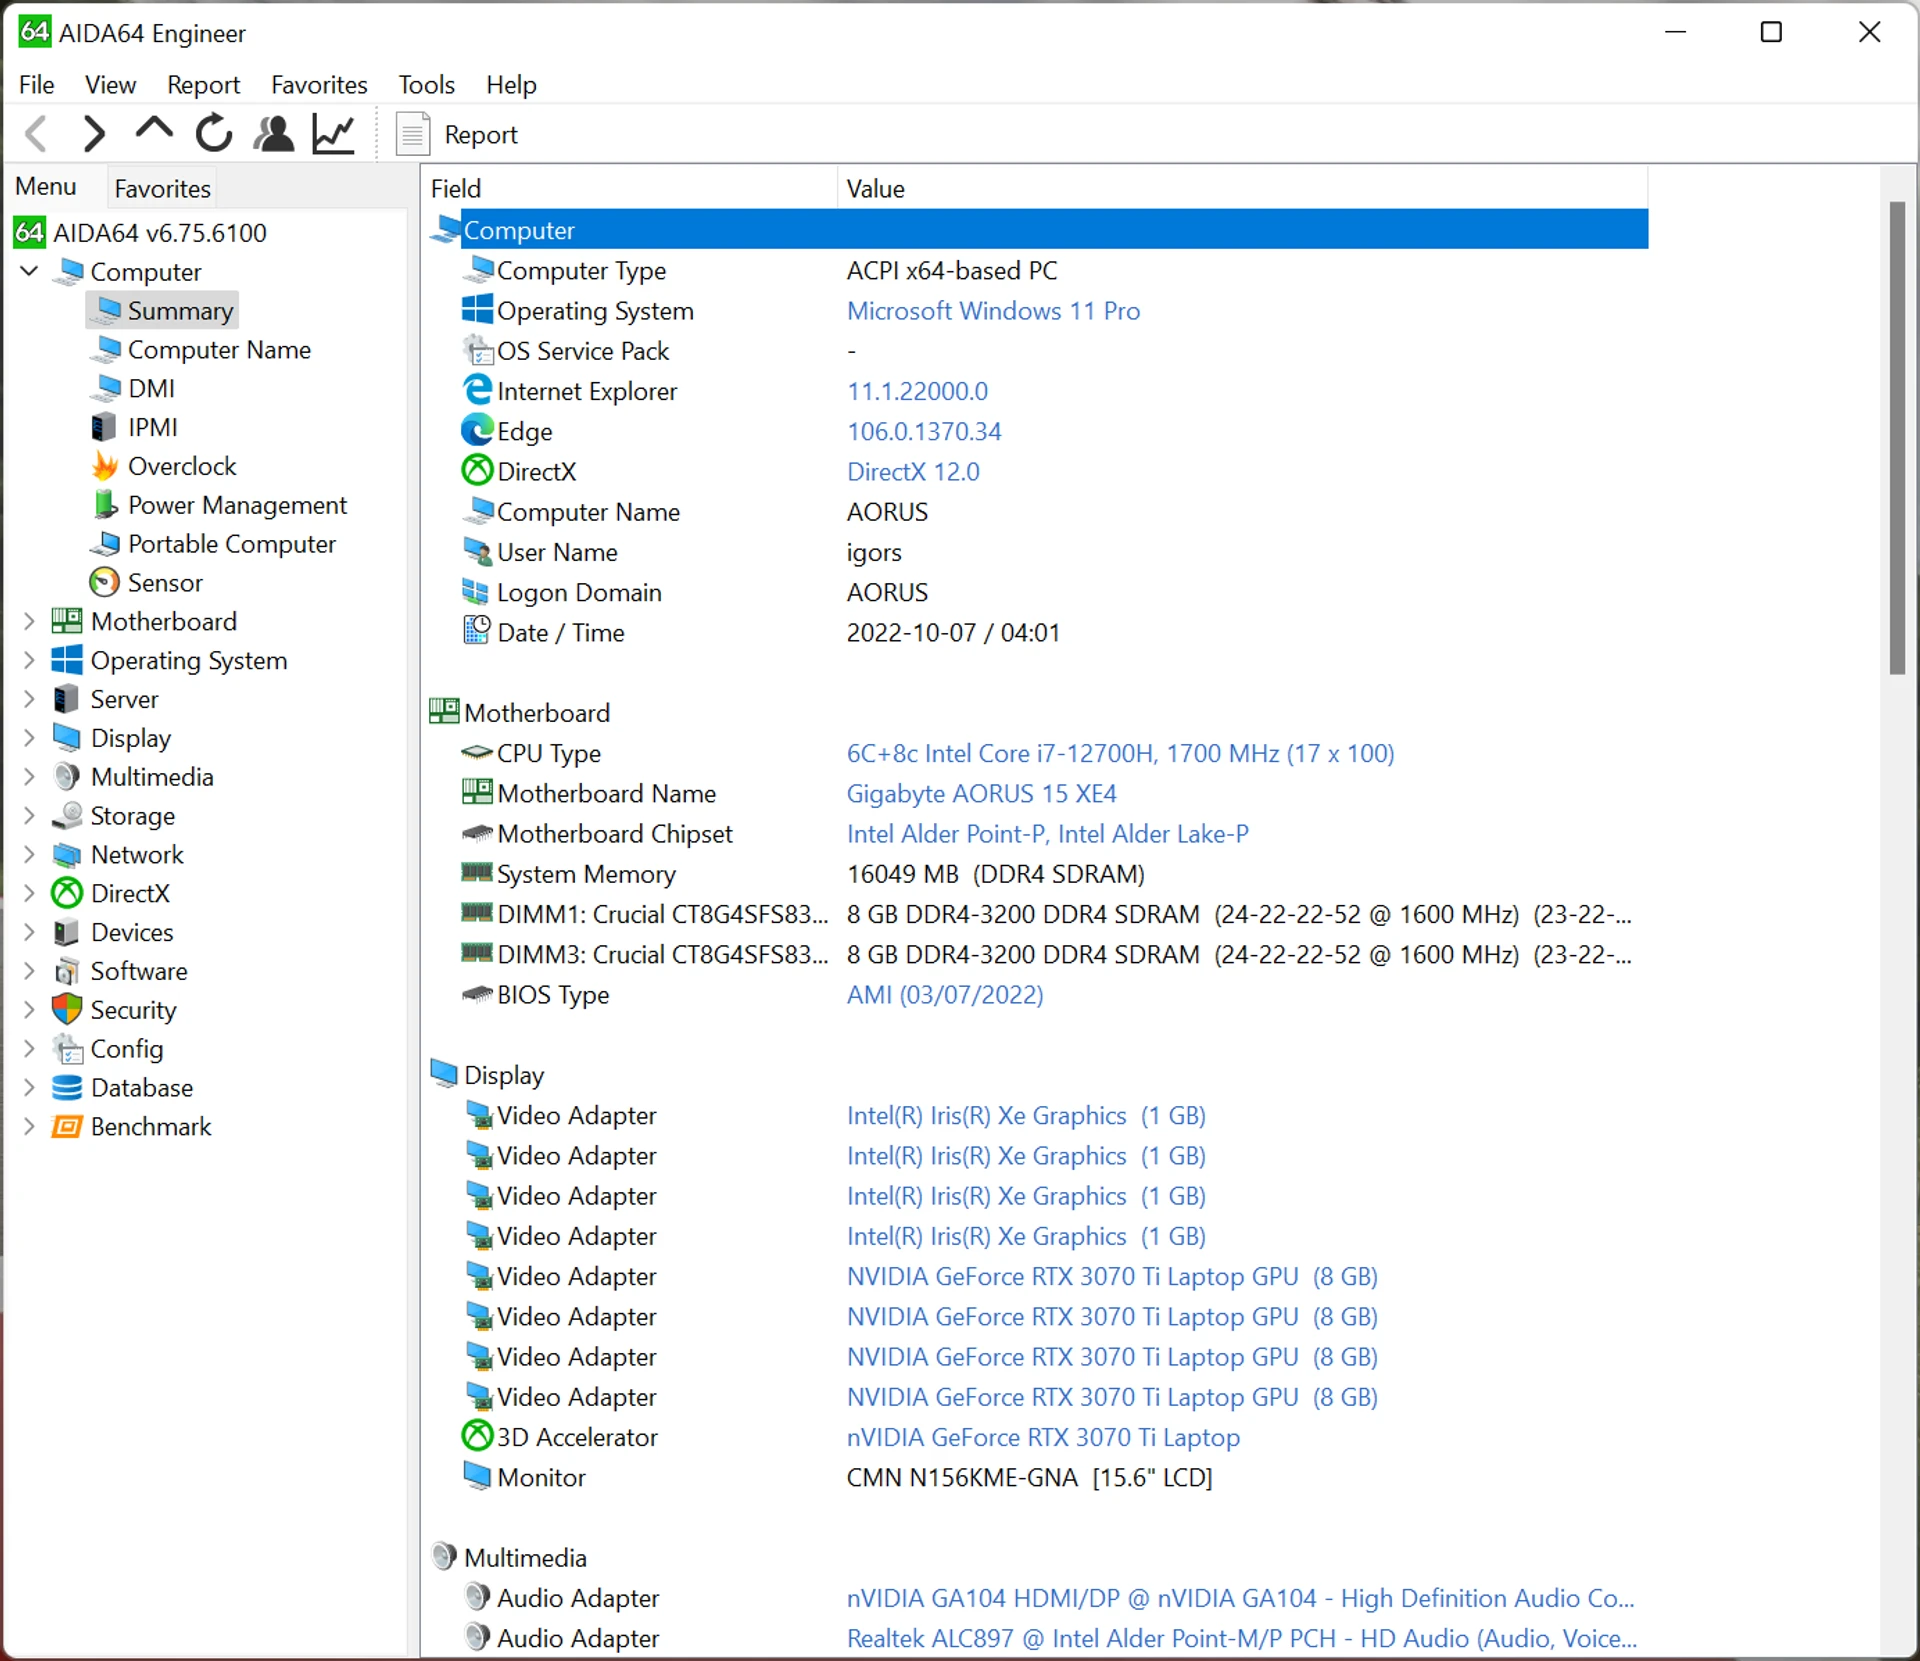1920x1661 pixels.
Task: Open the Sensor gauge icon item
Action: pyautogui.click(x=105, y=583)
